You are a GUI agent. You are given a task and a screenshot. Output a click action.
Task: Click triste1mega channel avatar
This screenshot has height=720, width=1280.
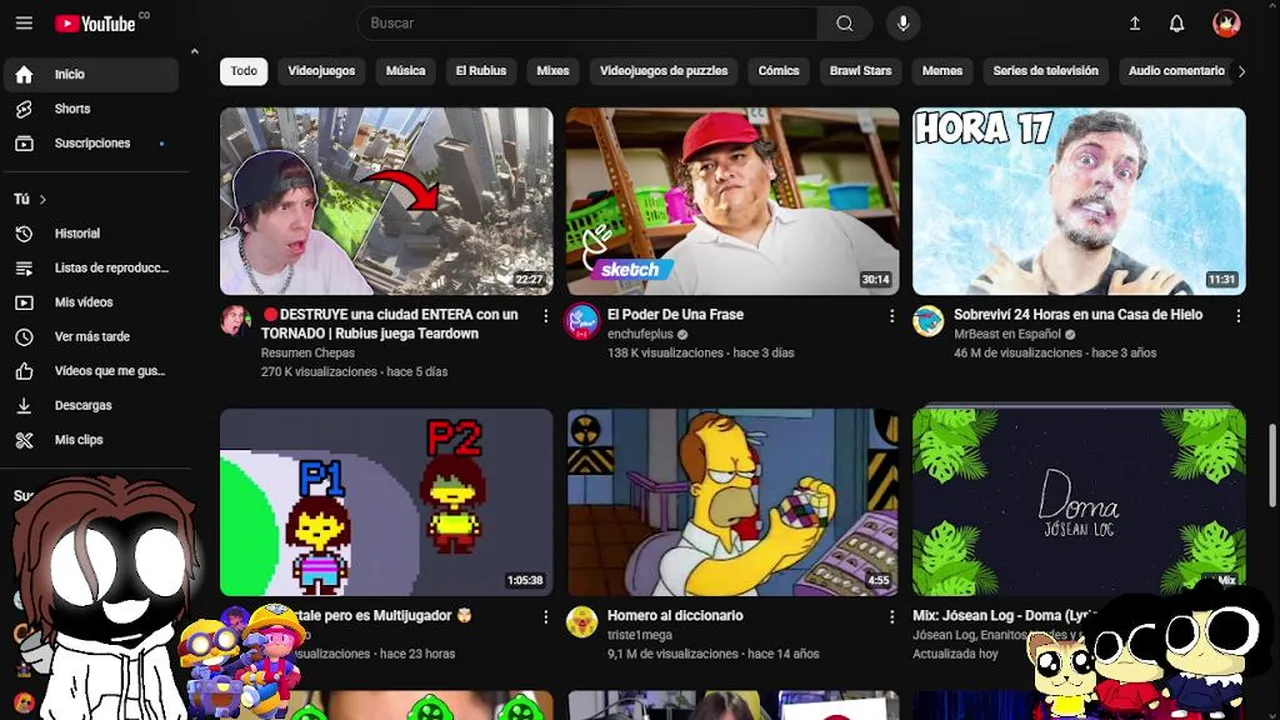[x=582, y=622]
